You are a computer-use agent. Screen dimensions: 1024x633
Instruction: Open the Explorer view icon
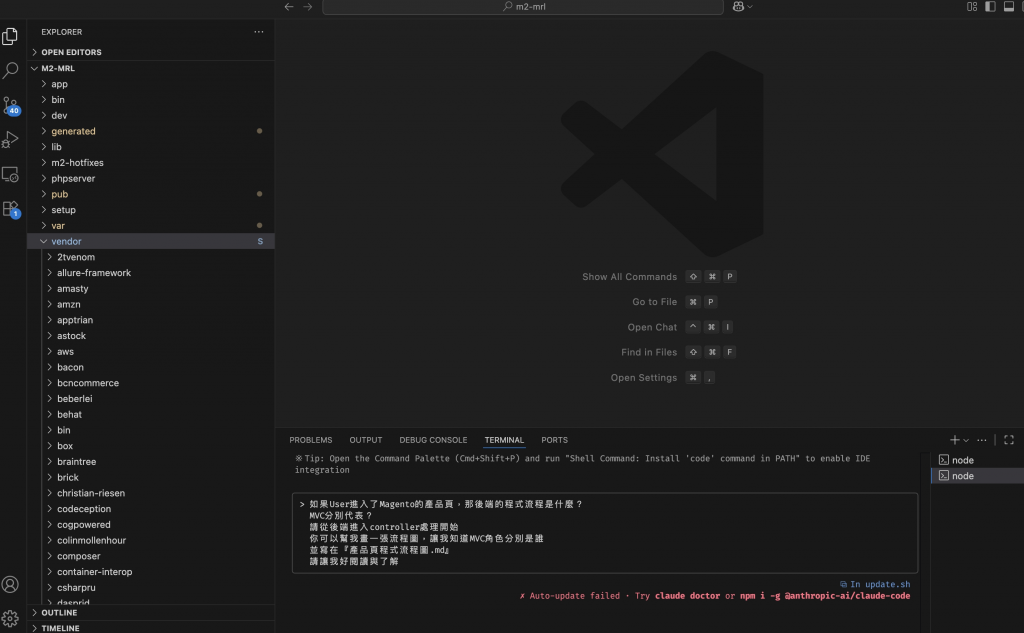10,37
